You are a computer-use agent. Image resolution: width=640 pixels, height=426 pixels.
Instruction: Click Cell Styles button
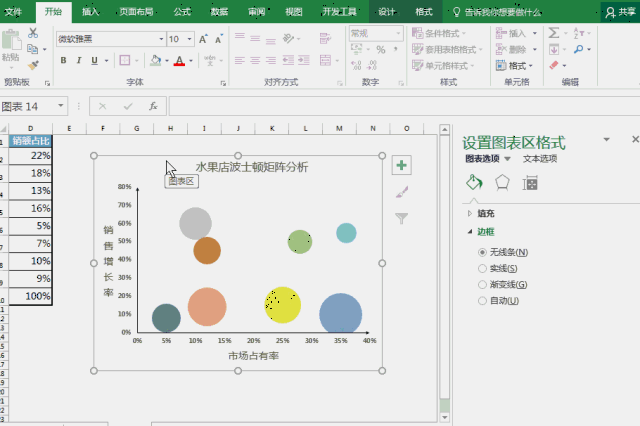pos(443,65)
